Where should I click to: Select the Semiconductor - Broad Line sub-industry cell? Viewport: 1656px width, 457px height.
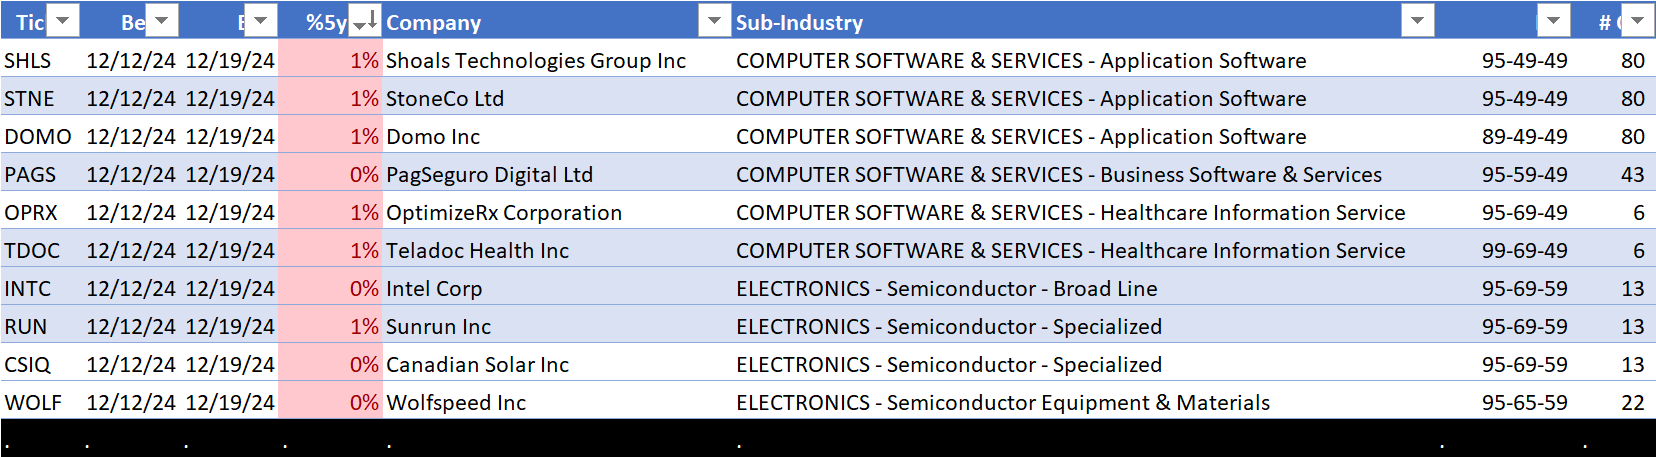click(x=947, y=288)
